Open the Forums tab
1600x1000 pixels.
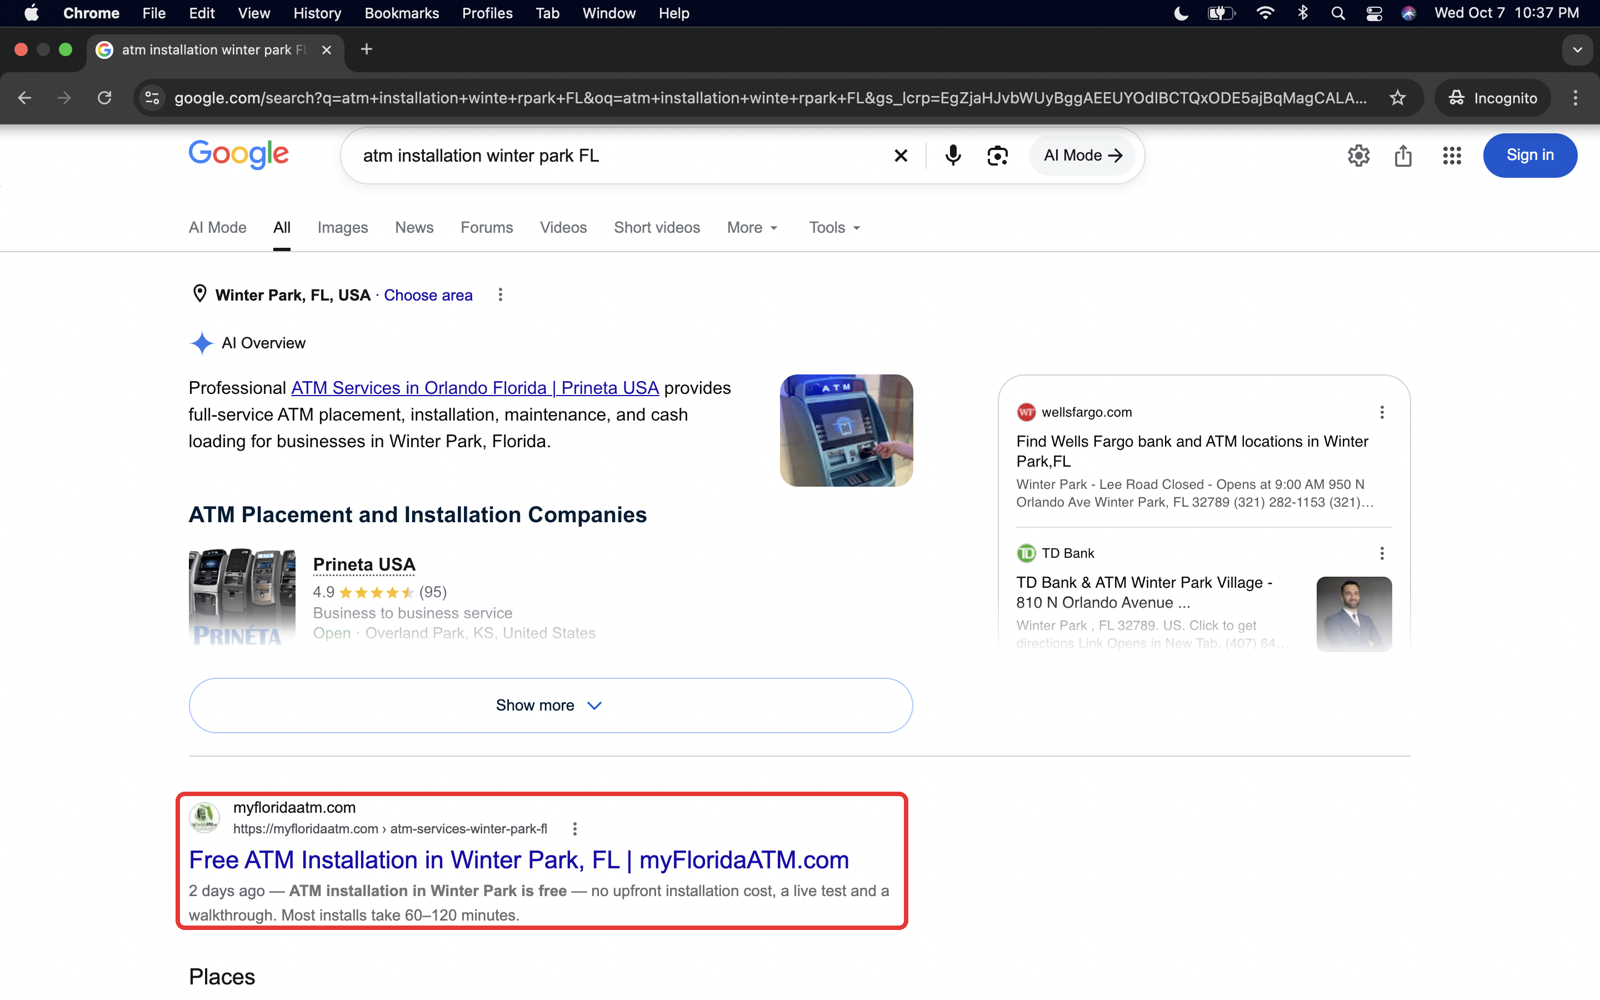(x=486, y=228)
